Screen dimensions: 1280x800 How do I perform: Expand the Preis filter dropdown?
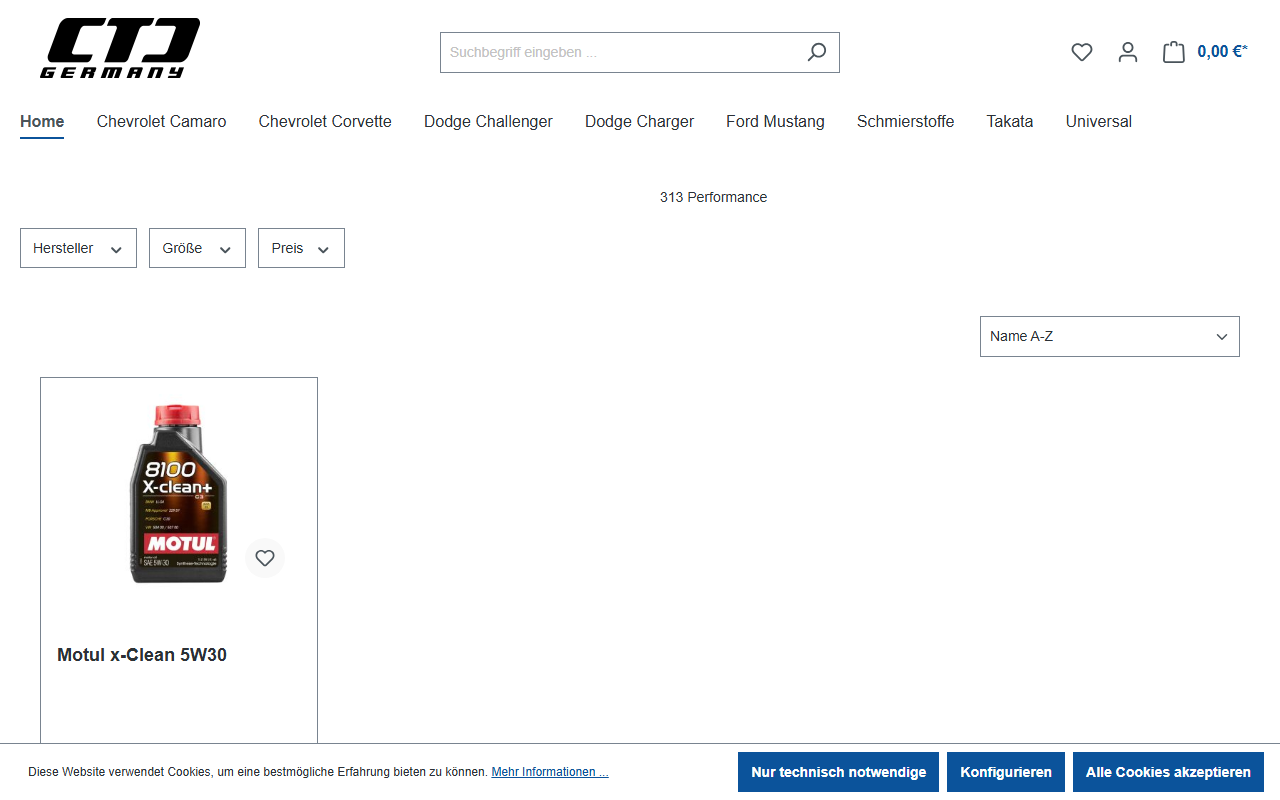point(301,248)
